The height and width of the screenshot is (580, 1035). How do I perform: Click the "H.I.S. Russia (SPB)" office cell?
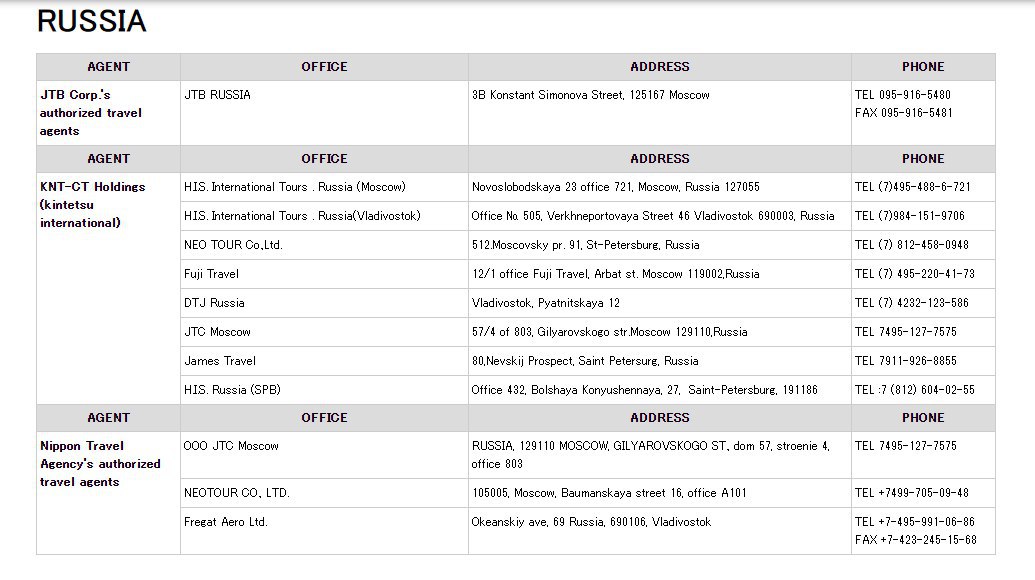pos(324,390)
